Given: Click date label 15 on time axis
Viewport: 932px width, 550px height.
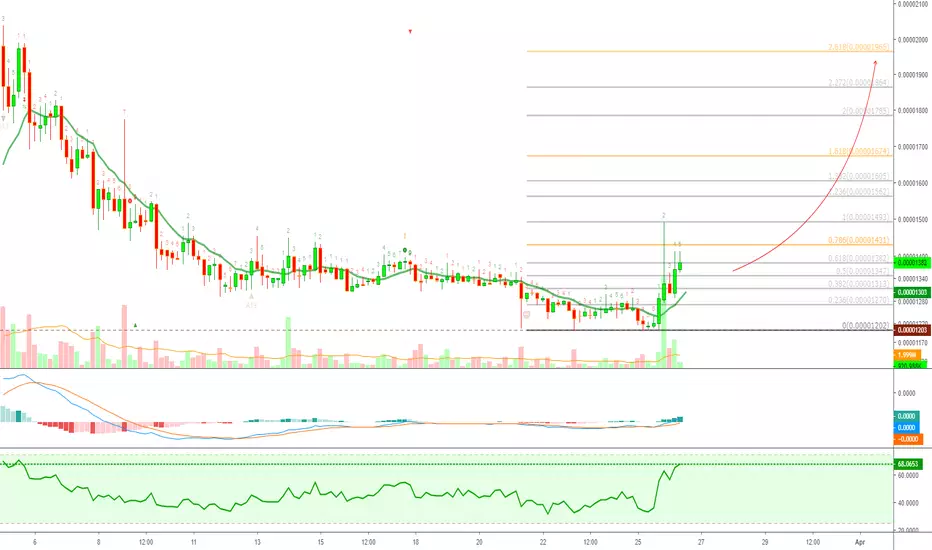Looking at the screenshot, I should pyautogui.click(x=320, y=542).
